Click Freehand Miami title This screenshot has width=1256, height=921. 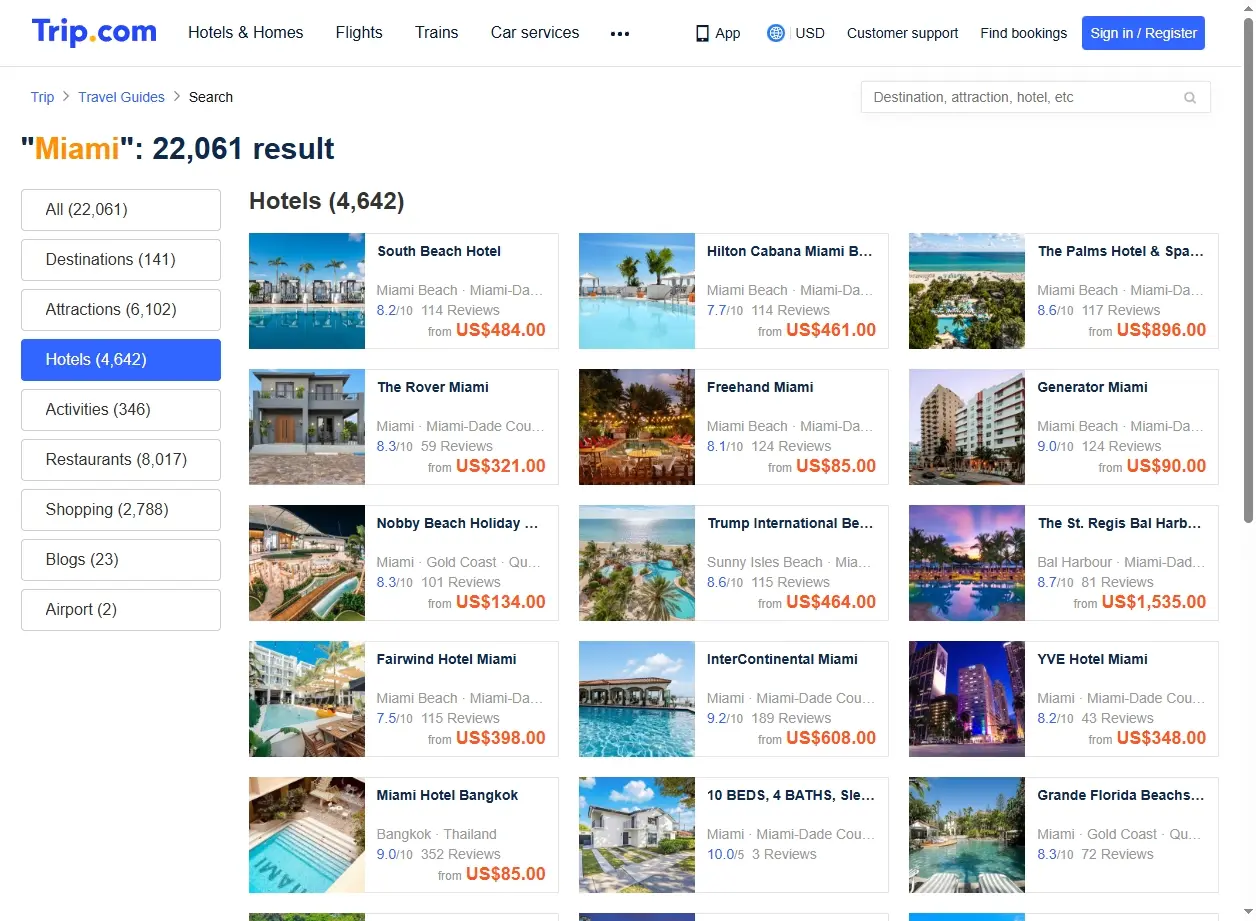tap(760, 388)
